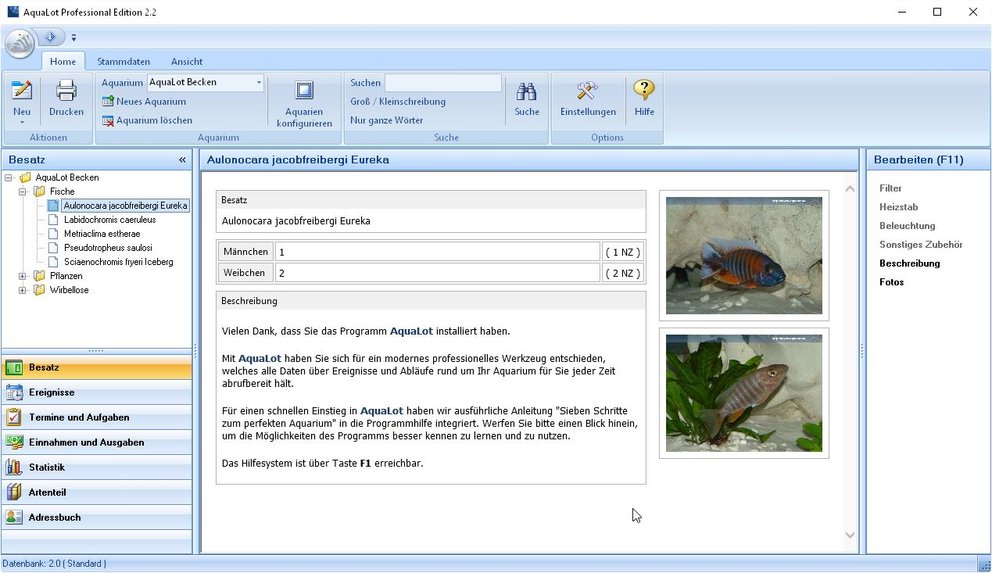
Task: Switch to the Stammdaten ribbon tab
Action: 123,61
